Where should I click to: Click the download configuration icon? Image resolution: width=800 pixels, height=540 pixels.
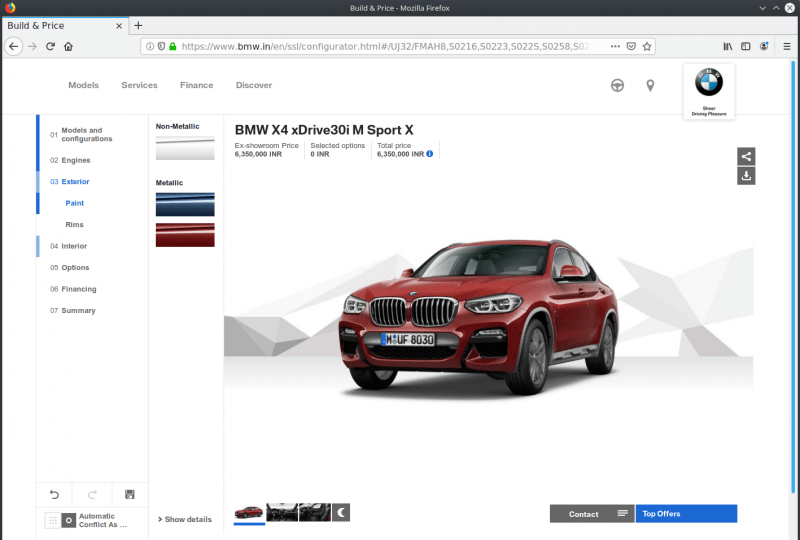[746, 176]
